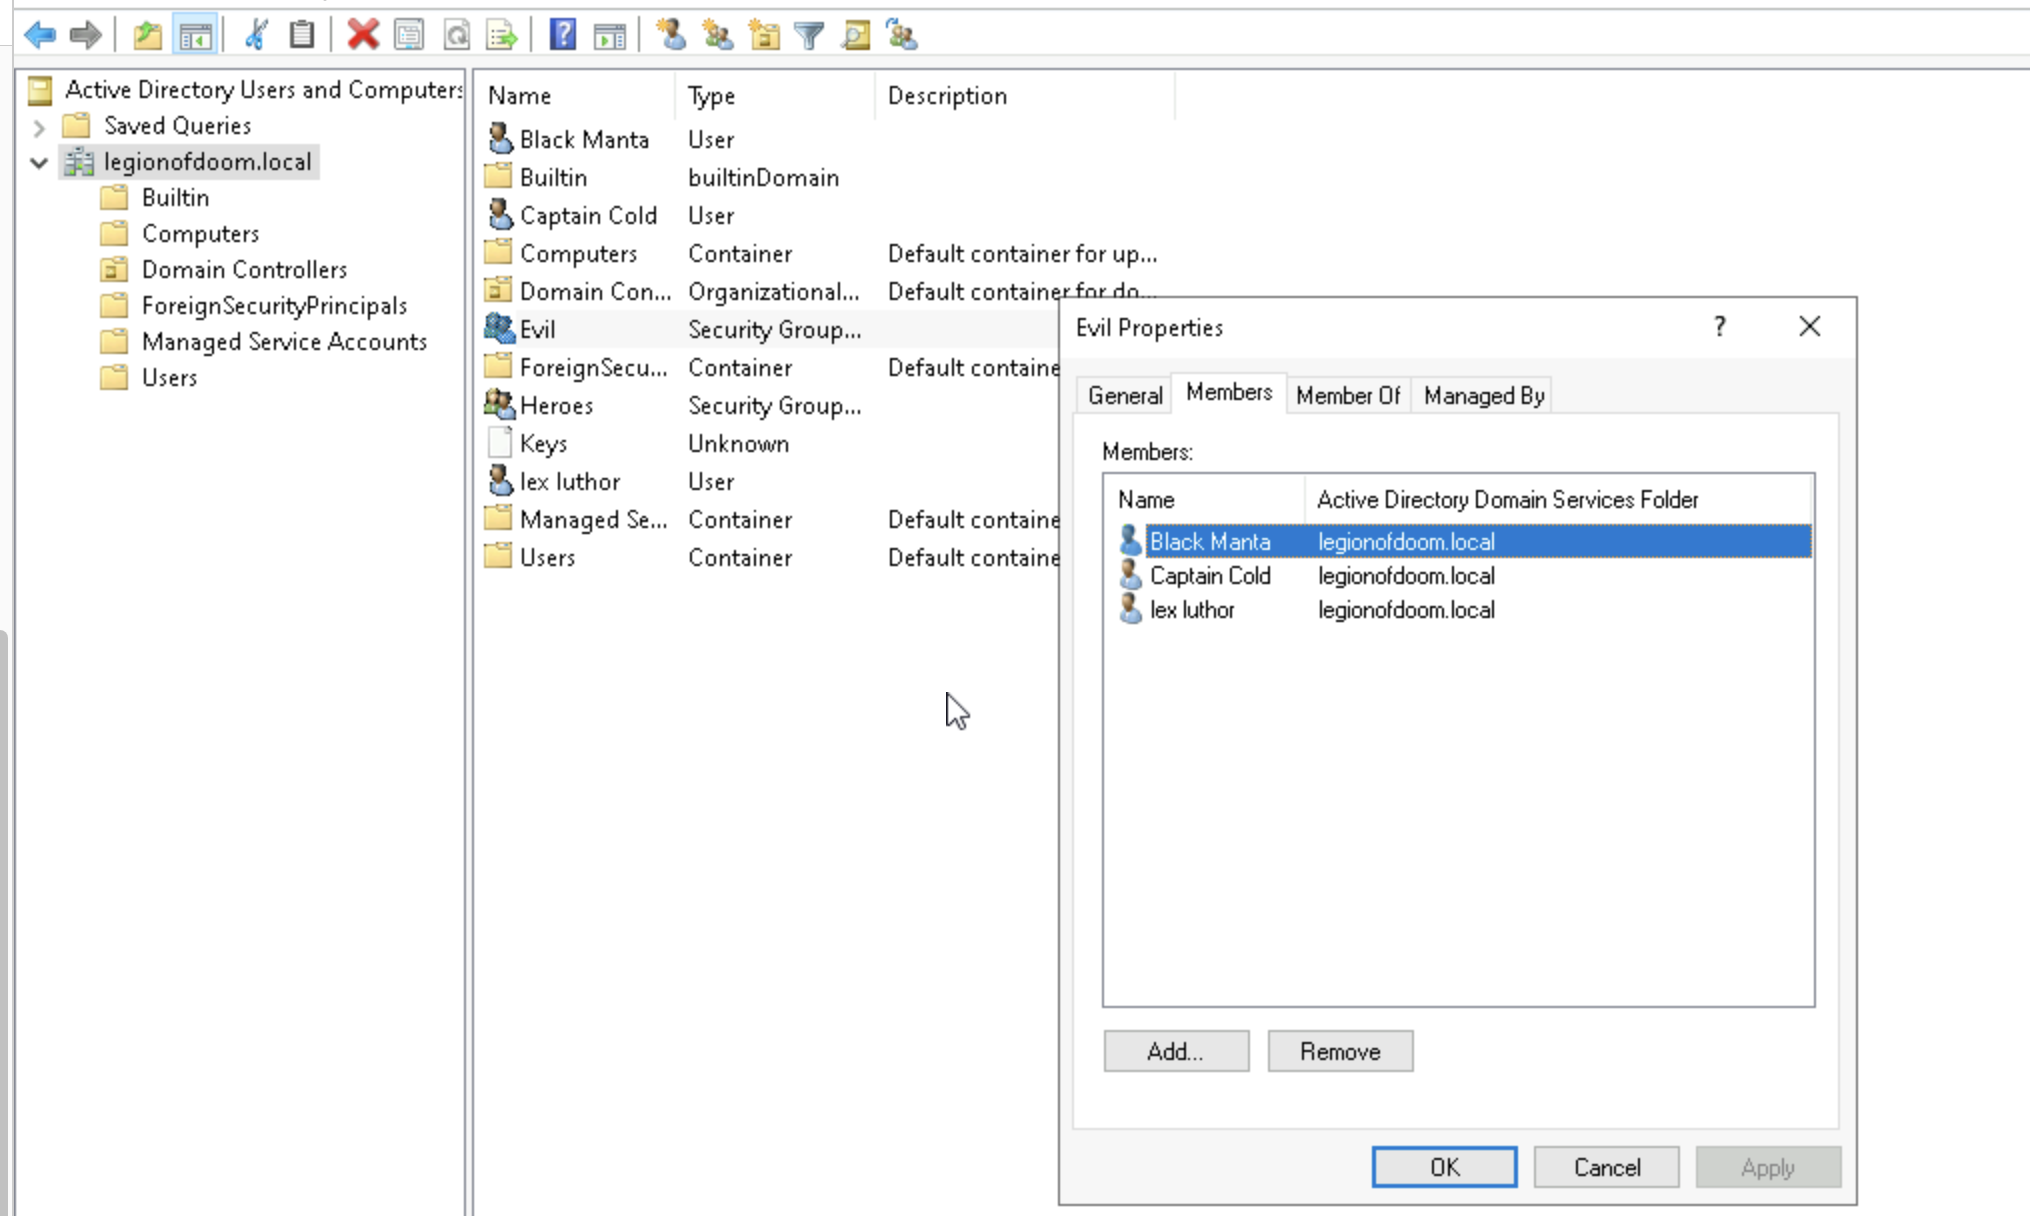Screen dimensions: 2030x1216
Task: Click the Back arrow toolbar icon
Action: tap(40, 35)
